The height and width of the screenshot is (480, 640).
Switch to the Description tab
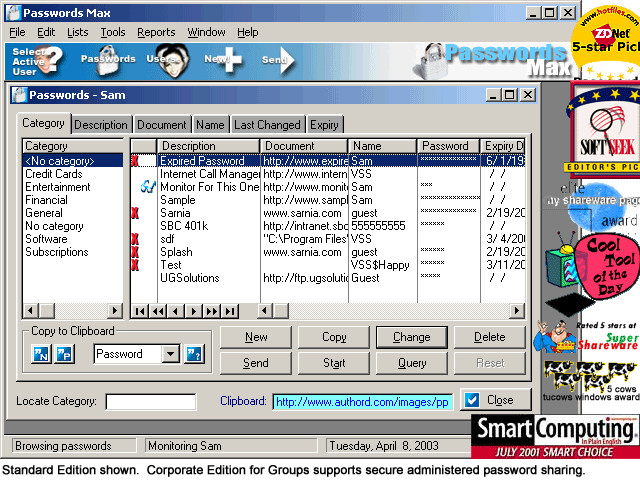pyautogui.click(x=101, y=124)
